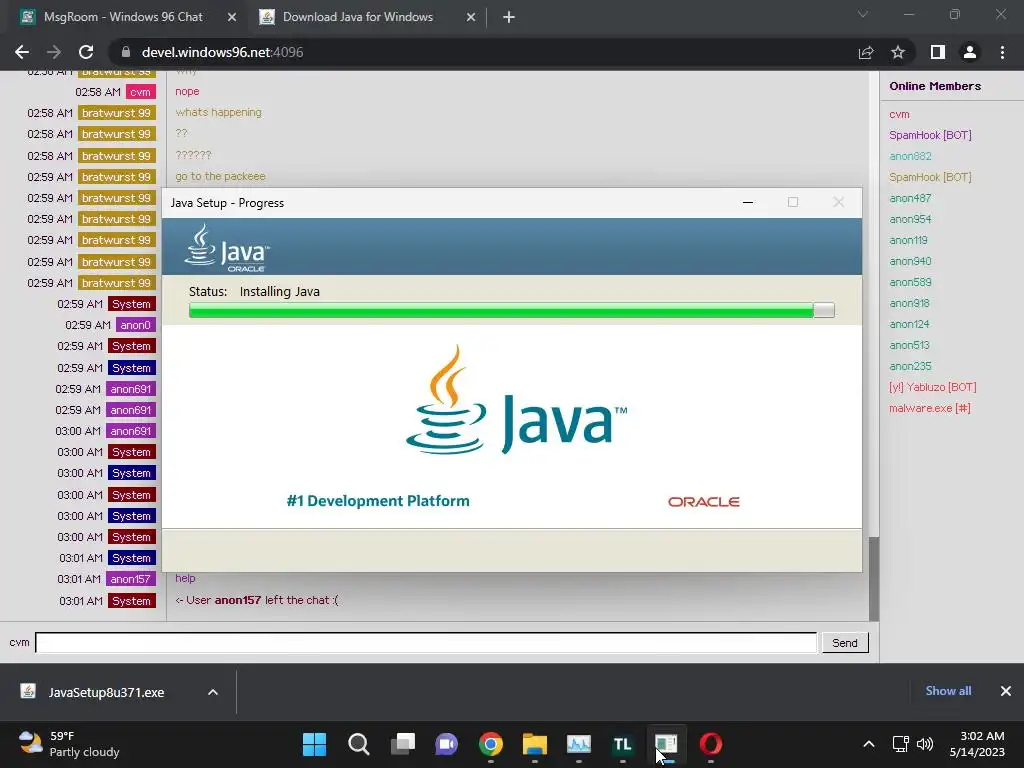
Task: Open Windows Start menu
Action: pyautogui.click(x=314, y=744)
